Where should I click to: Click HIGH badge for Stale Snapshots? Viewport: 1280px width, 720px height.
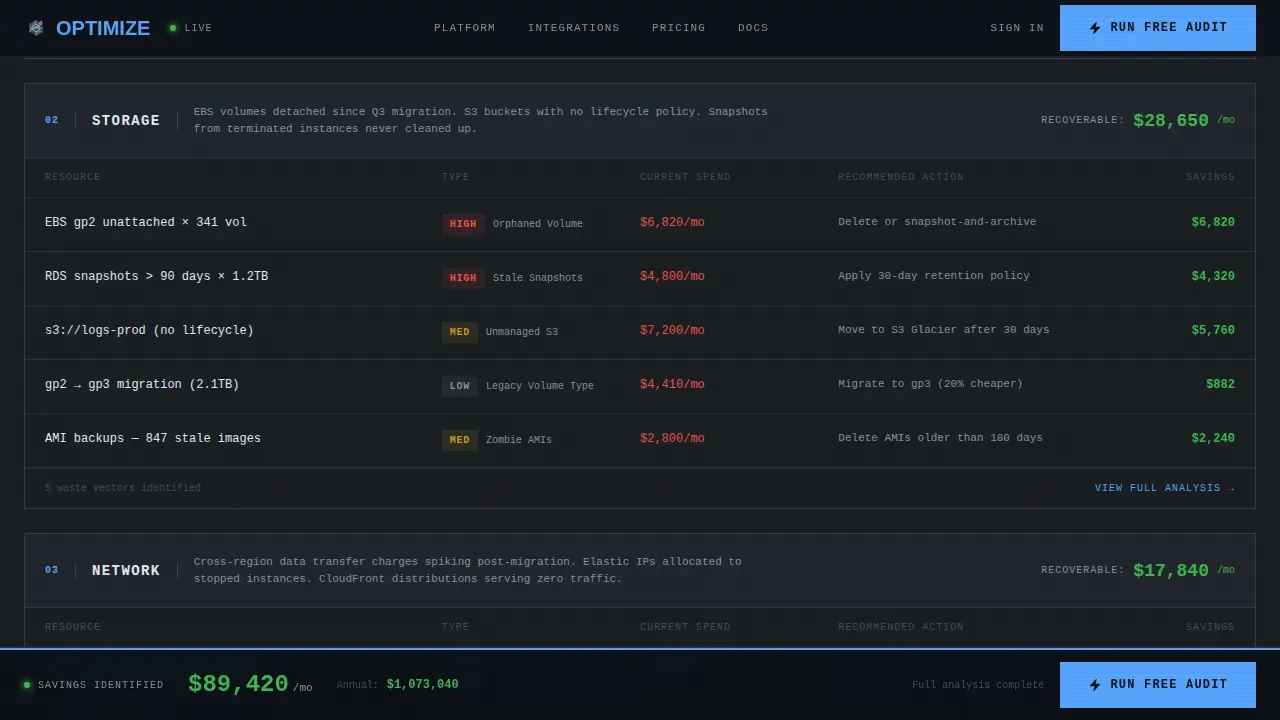[x=463, y=278]
